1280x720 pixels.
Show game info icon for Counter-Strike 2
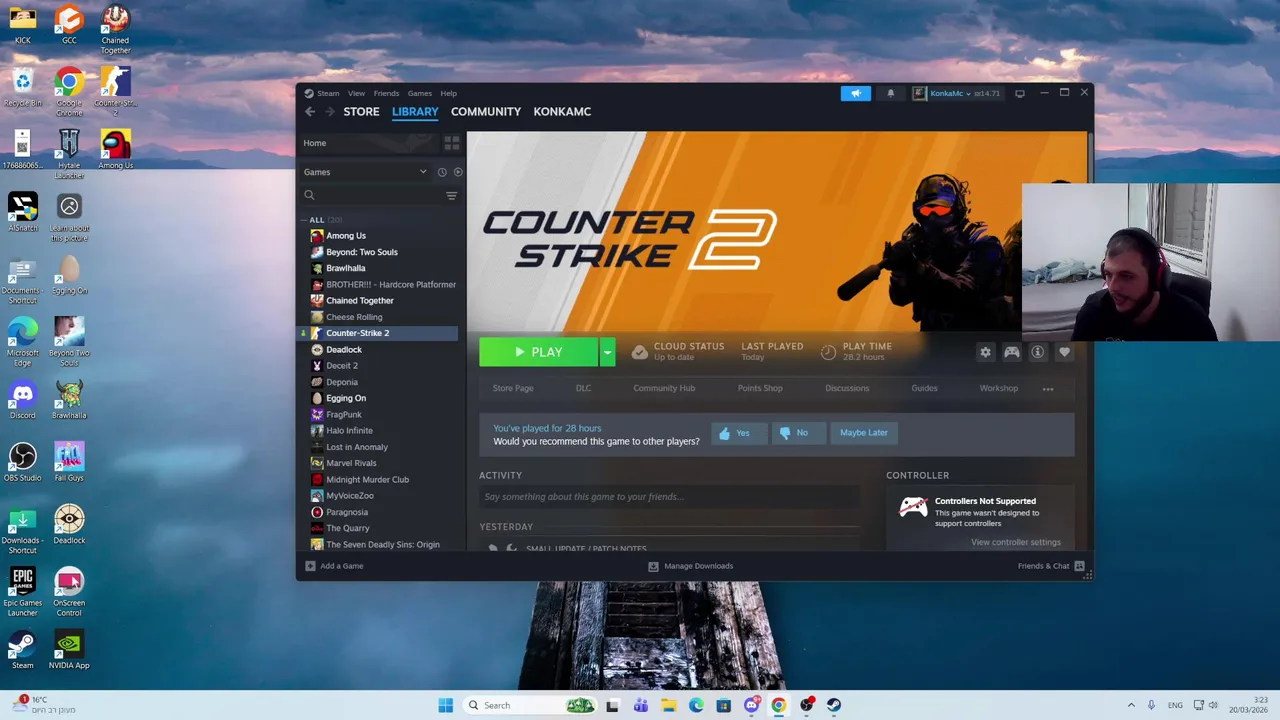point(1038,352)
